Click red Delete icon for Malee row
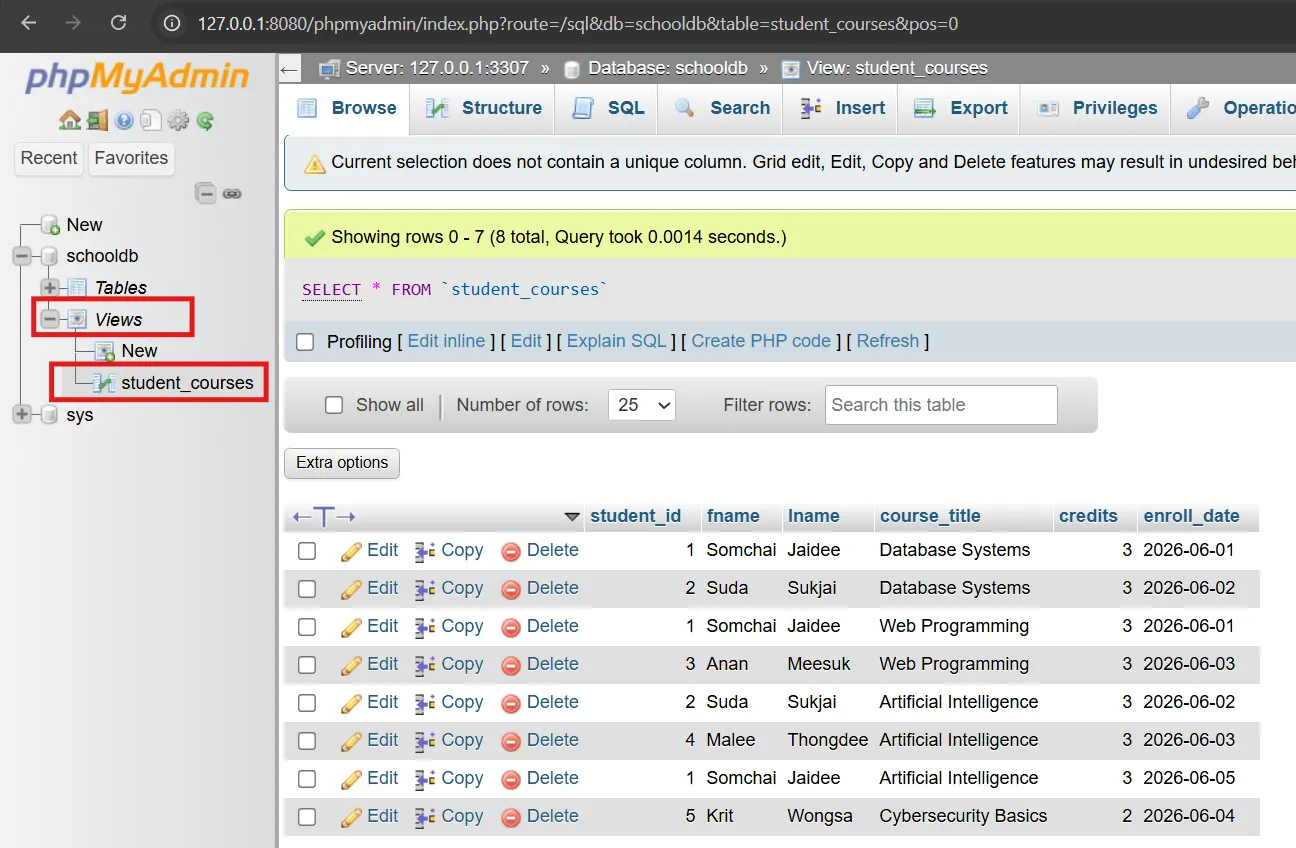This screenshot has width=1296, height=848. point(511,741)
